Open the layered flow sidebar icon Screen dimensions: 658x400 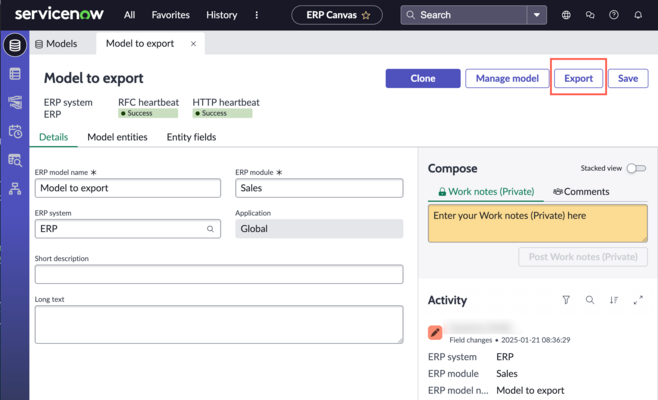15,102
